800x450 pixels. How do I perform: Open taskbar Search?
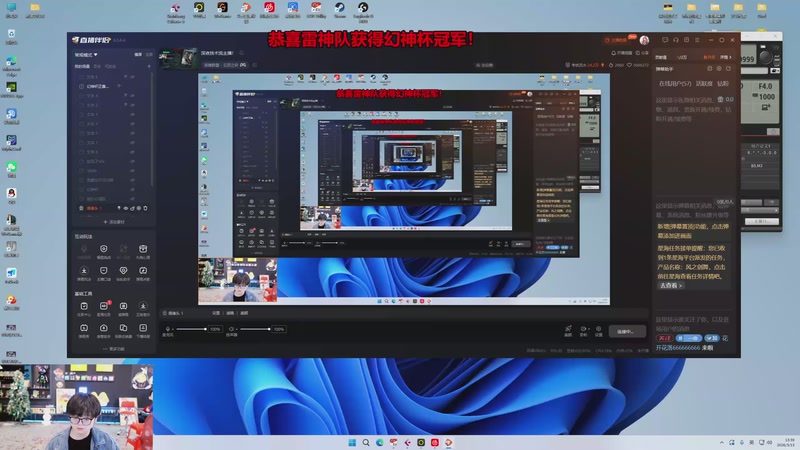[366, 442]
